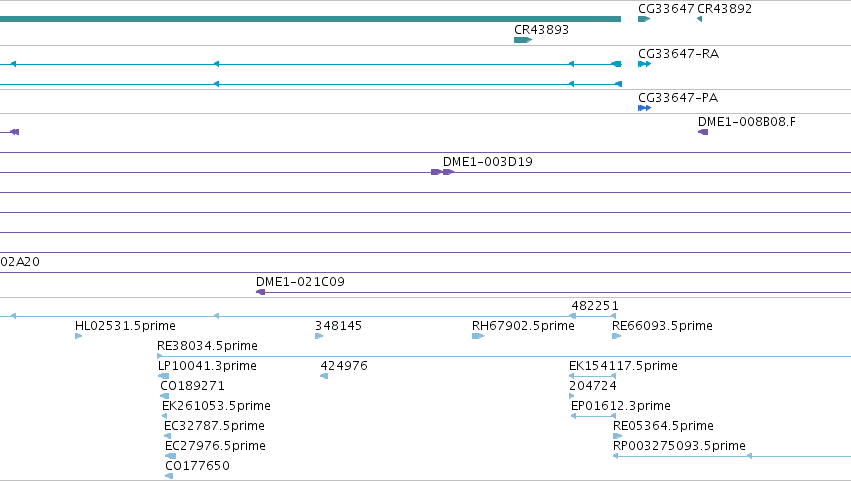851x481 pixels.
Task: Select the RP003275093.5prime label
Action: (679, 446)
